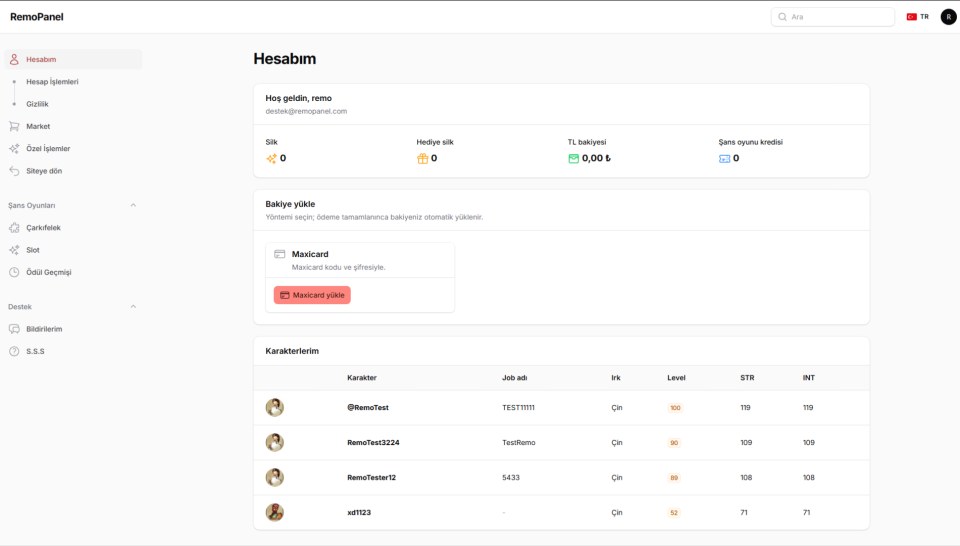
Task: Click the Şans Oyunları section label
Action: [x=32, y=206]
